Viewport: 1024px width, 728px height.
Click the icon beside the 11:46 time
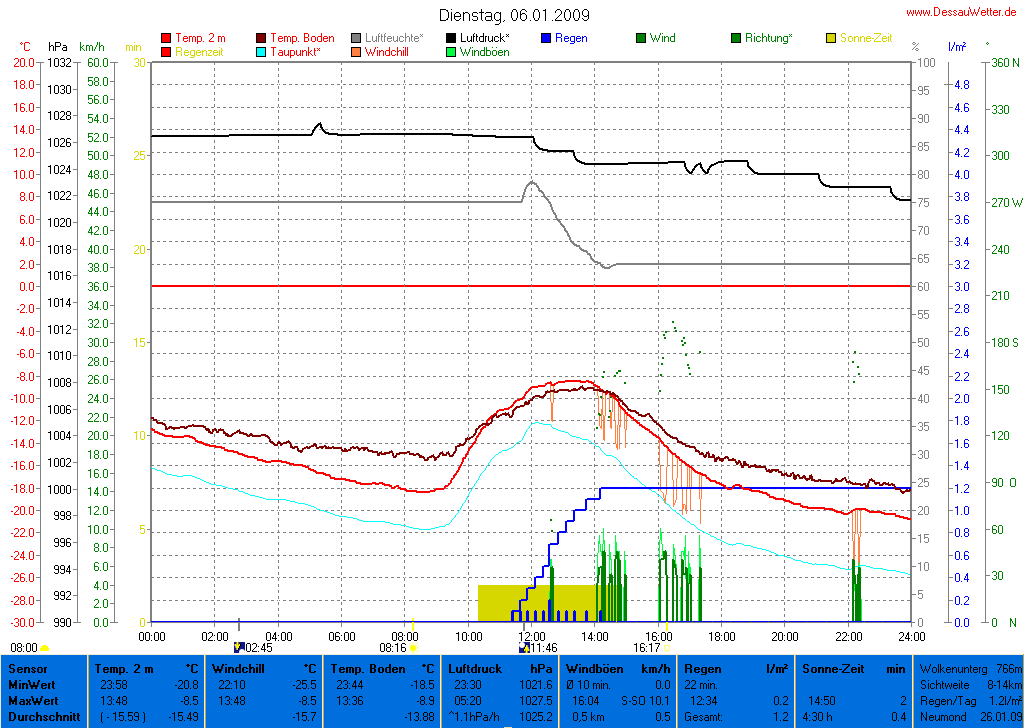(x=524, y=648)
